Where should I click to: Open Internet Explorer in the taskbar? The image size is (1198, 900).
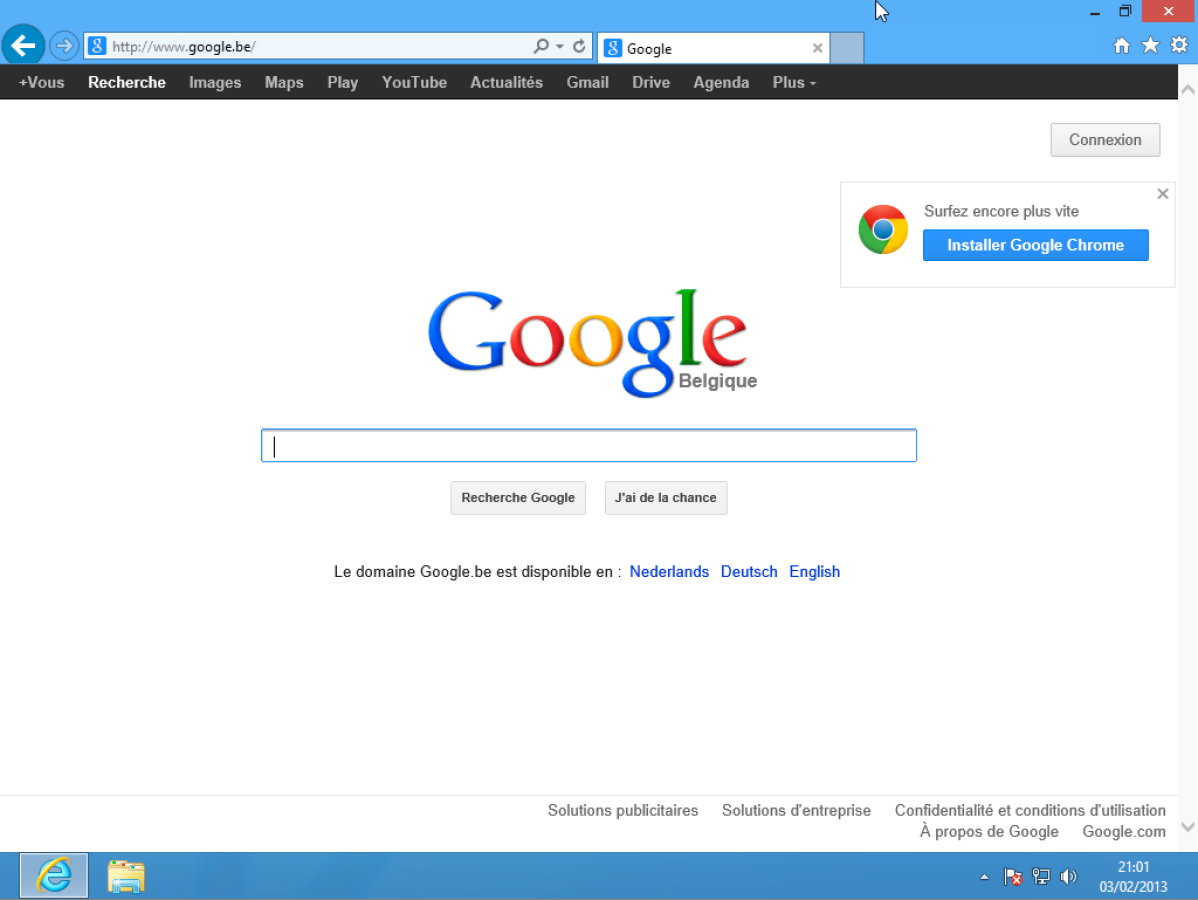pos(53,876)
